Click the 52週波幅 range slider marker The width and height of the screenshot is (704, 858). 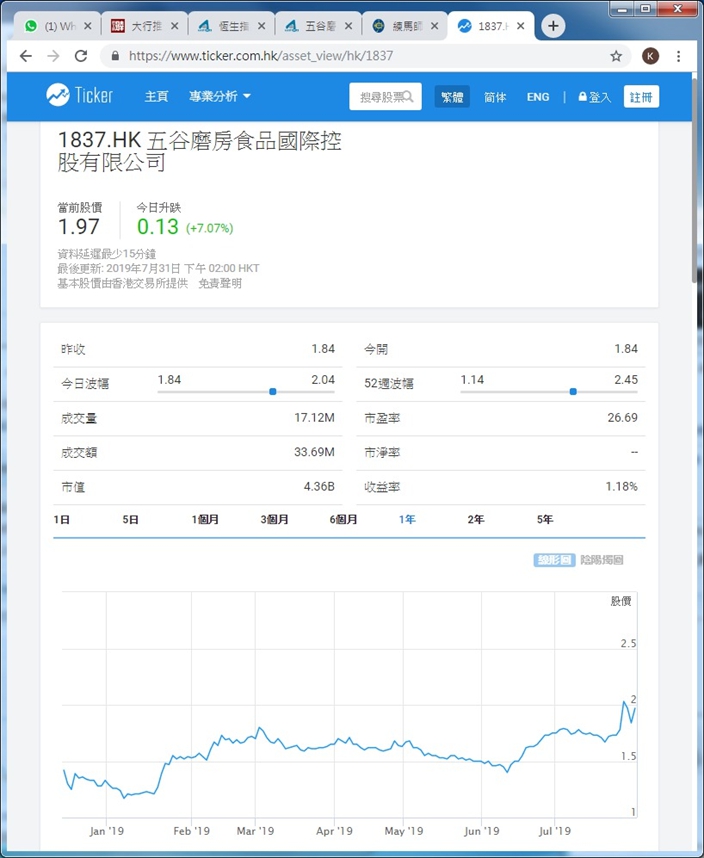coord(573,391)
